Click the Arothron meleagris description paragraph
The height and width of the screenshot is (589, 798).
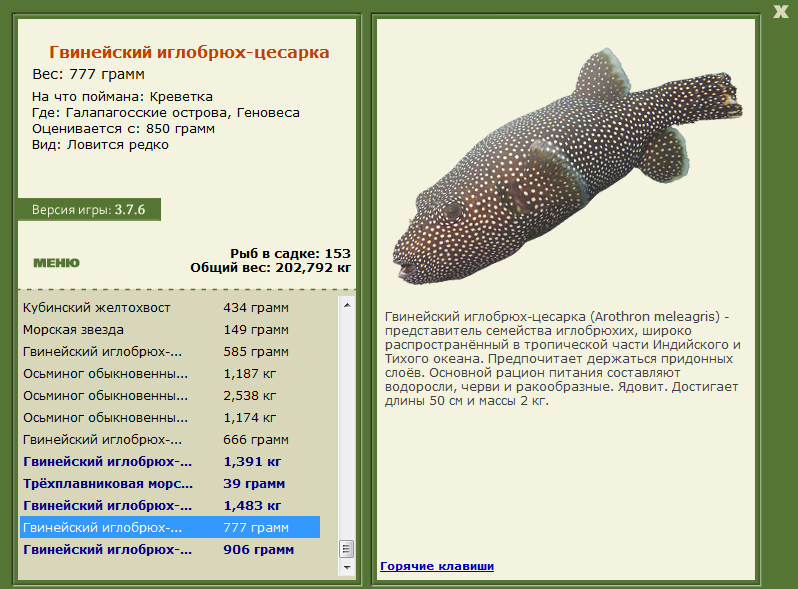click(562, 358)
